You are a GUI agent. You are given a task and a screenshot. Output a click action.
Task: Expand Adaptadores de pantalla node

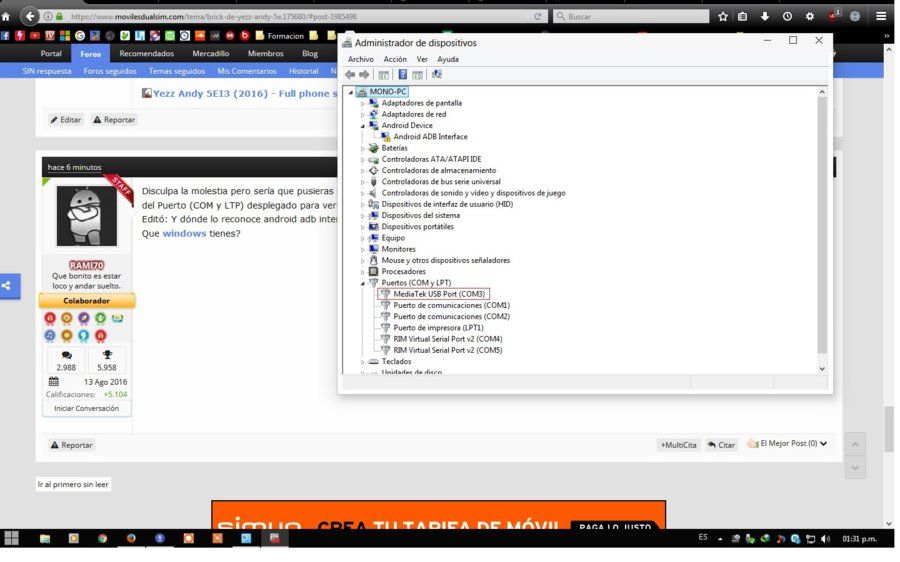point(362,103)
